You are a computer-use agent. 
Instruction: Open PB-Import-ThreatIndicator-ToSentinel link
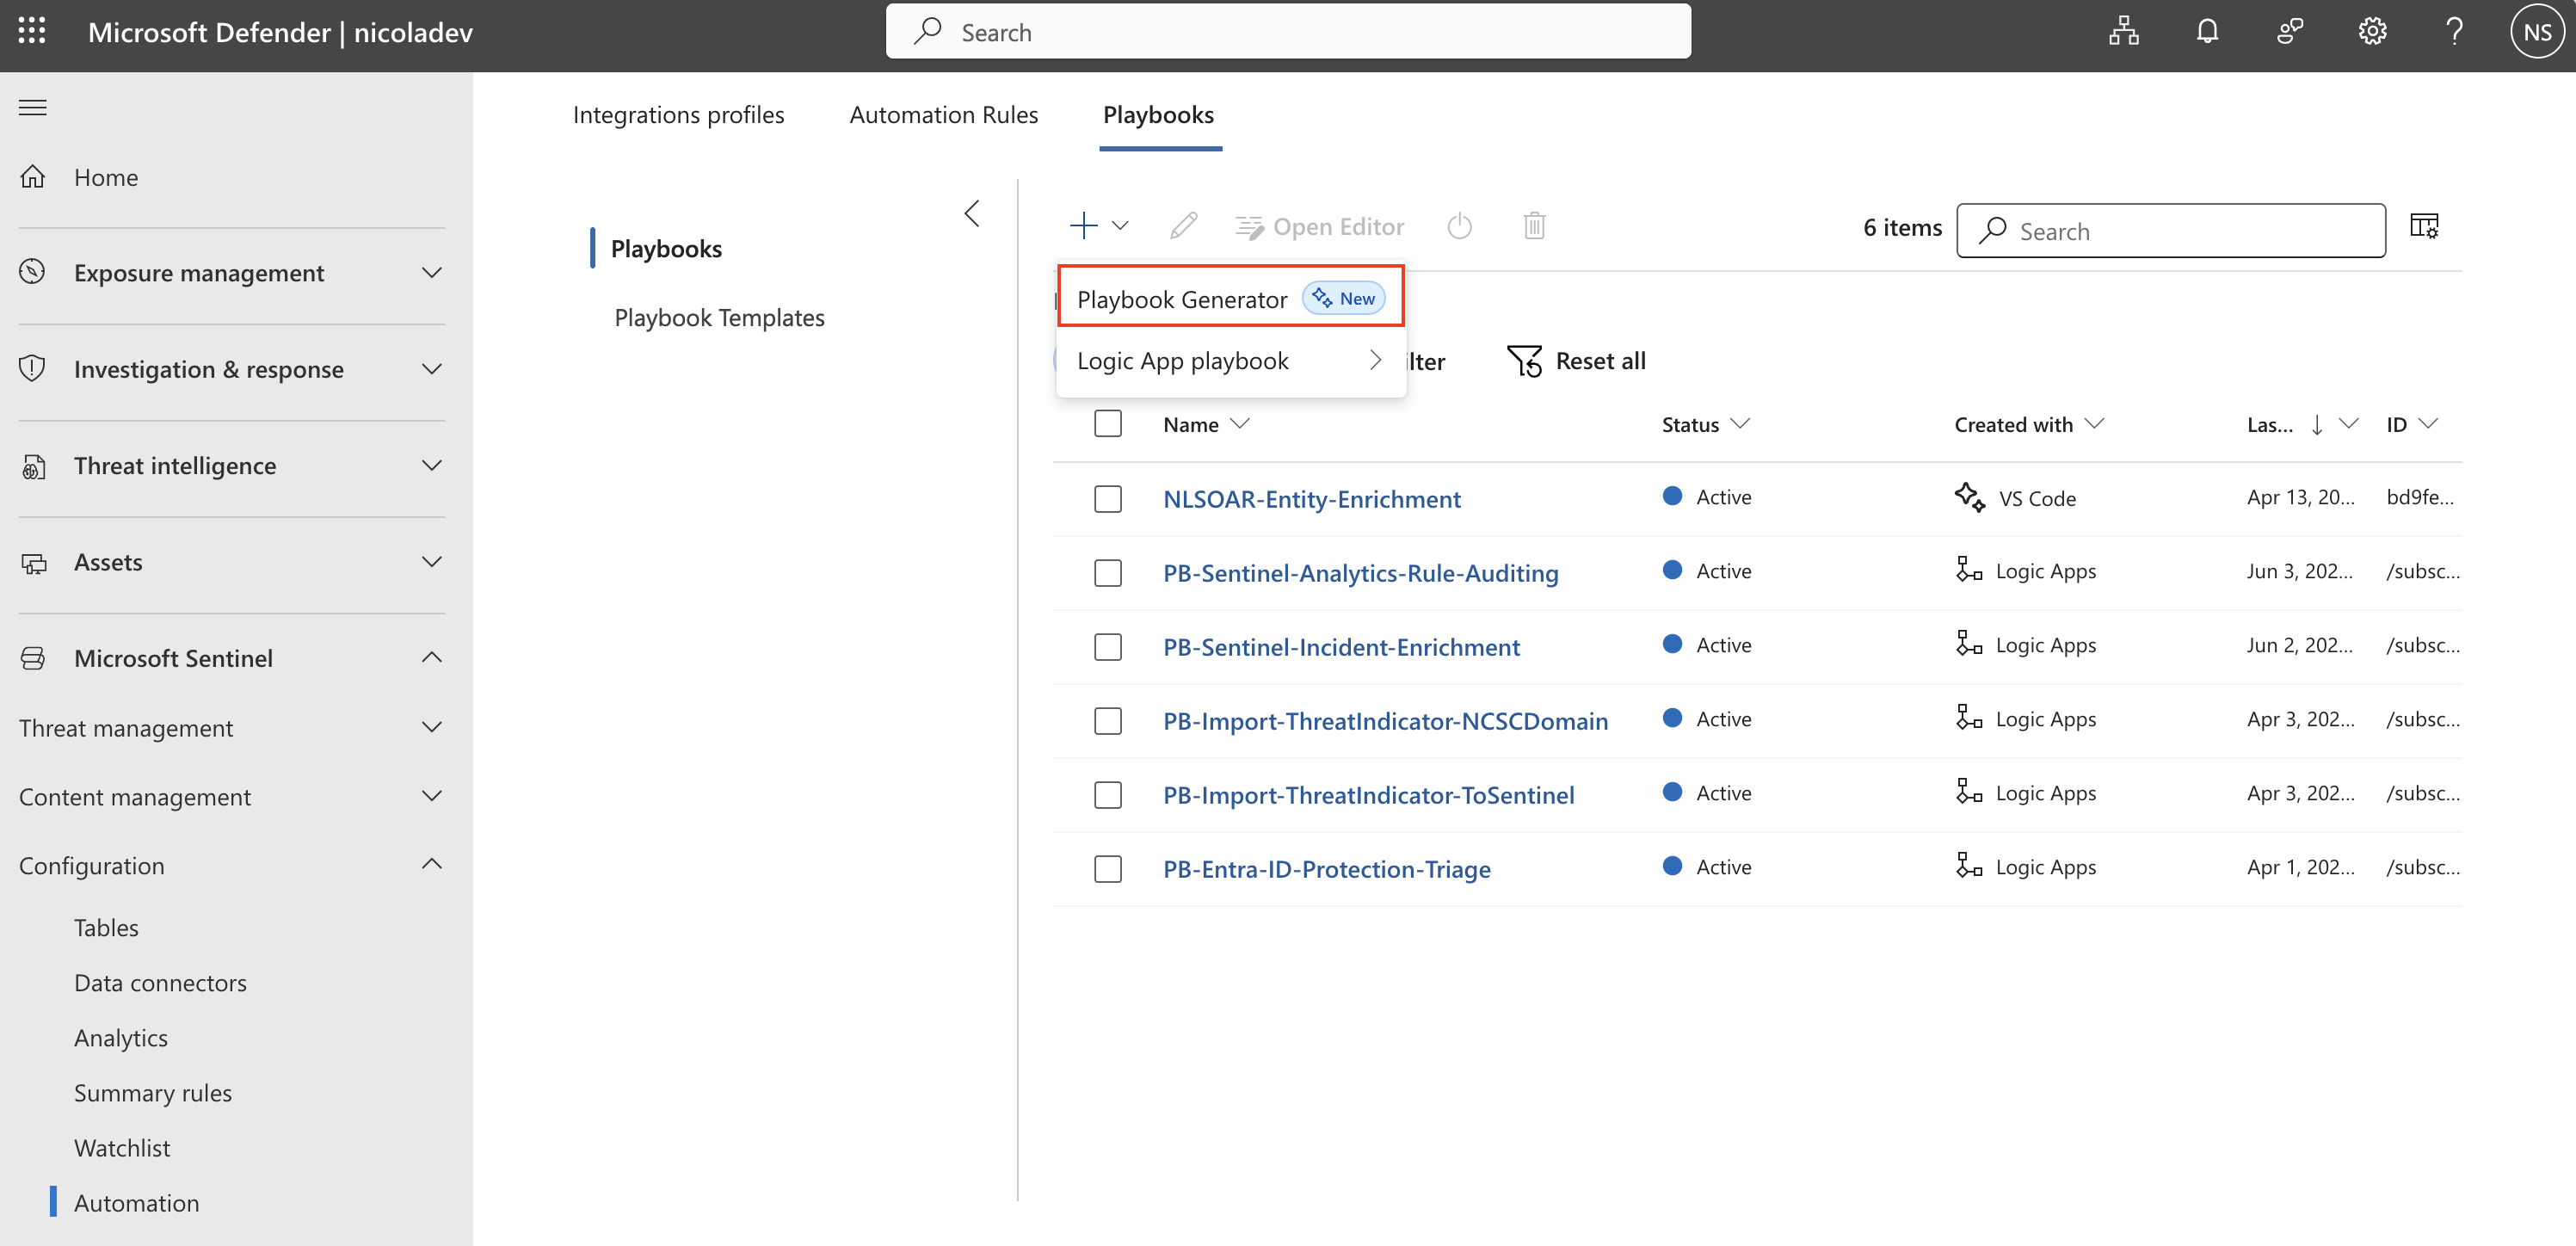tap(1368, 795)
